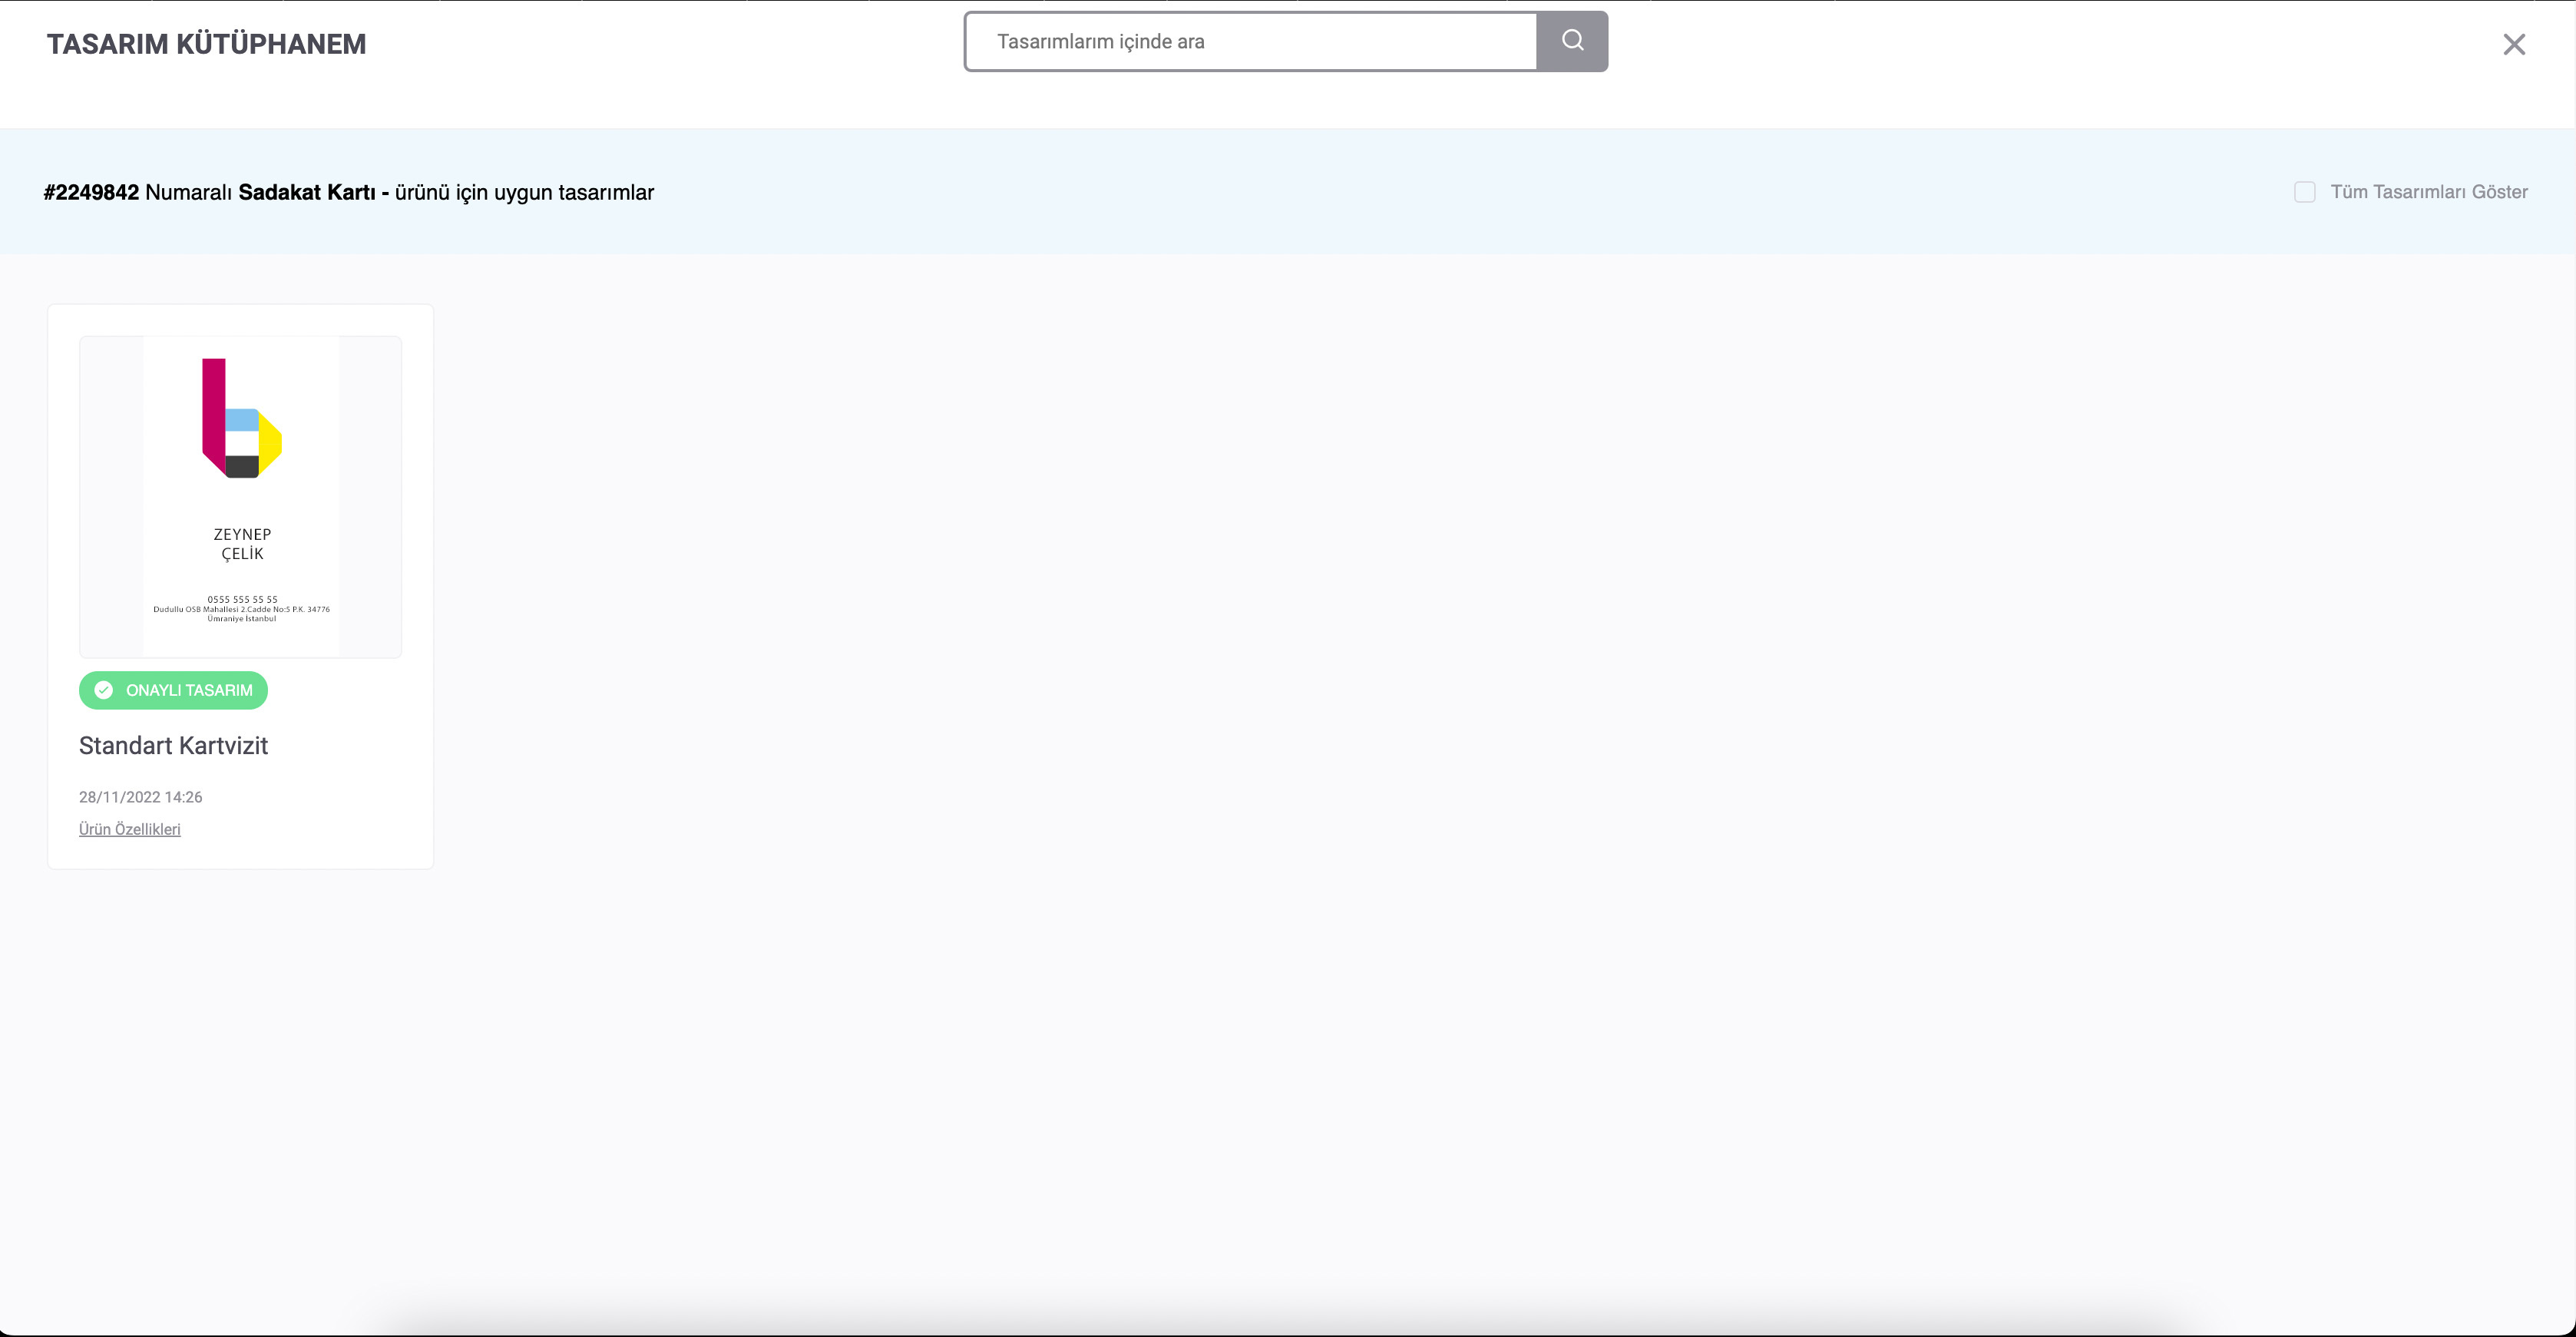Screen dimensions: 2576x1337
Task: Open the Ürün Özellikleri link
Action: point(130,829)
